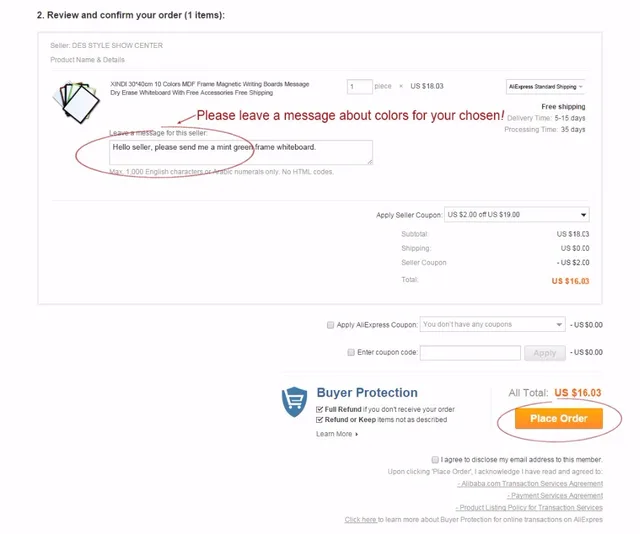
Task: Click the Refund or Keep checkmark icon
Action: click(320, 420)
